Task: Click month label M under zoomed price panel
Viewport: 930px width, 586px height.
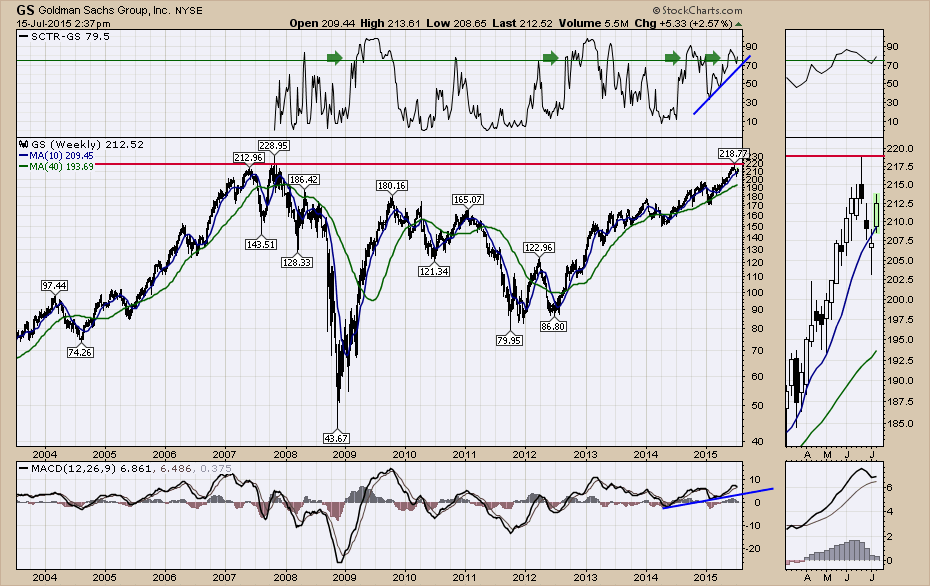Action: point(828,455)
